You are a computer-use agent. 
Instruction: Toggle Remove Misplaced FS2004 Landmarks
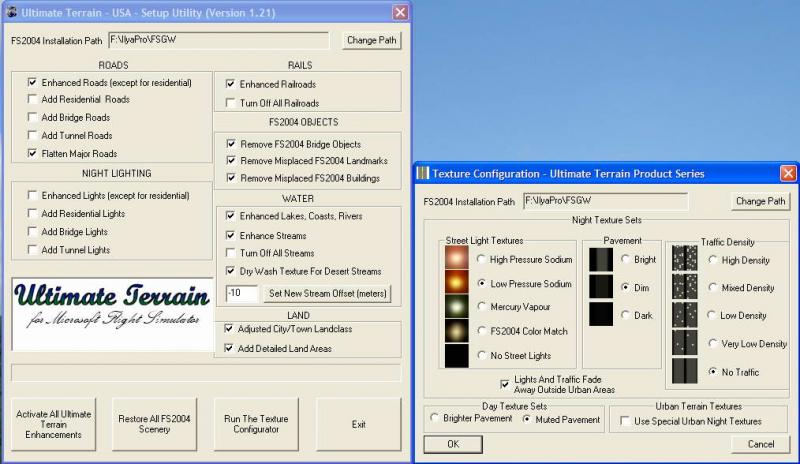(x=231, y=160)
